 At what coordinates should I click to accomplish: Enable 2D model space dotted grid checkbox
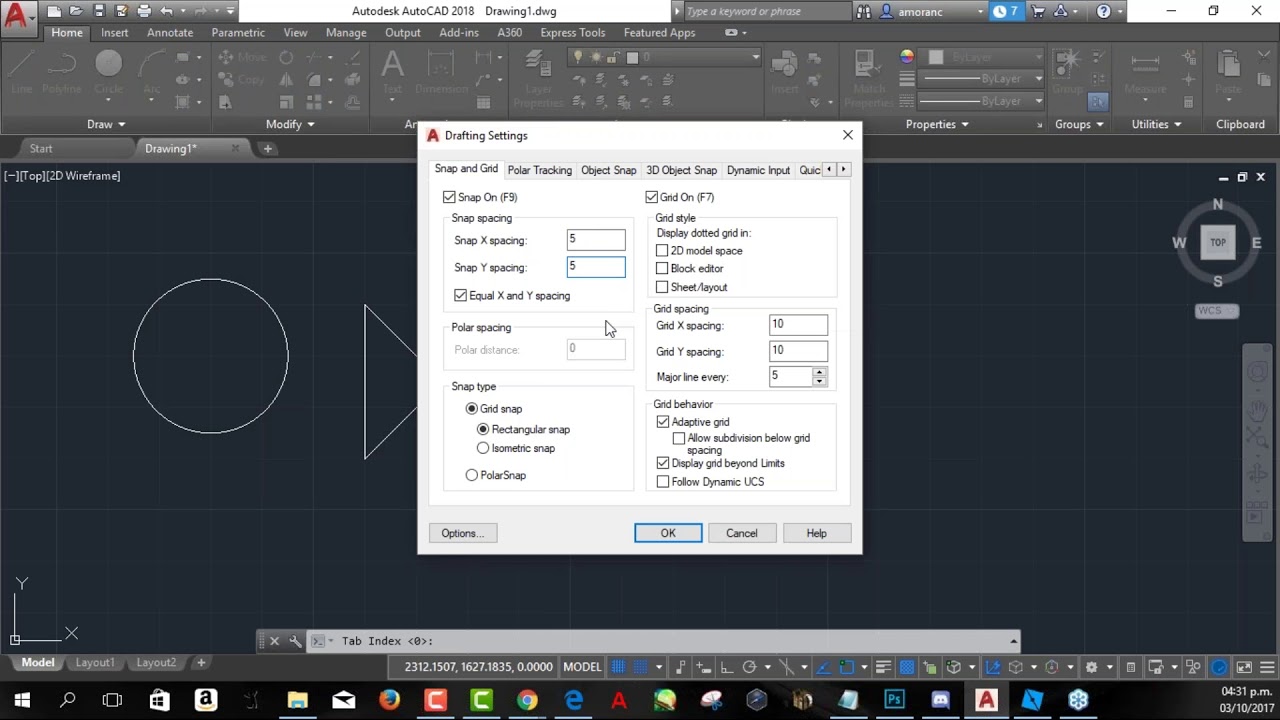[662, 251]
